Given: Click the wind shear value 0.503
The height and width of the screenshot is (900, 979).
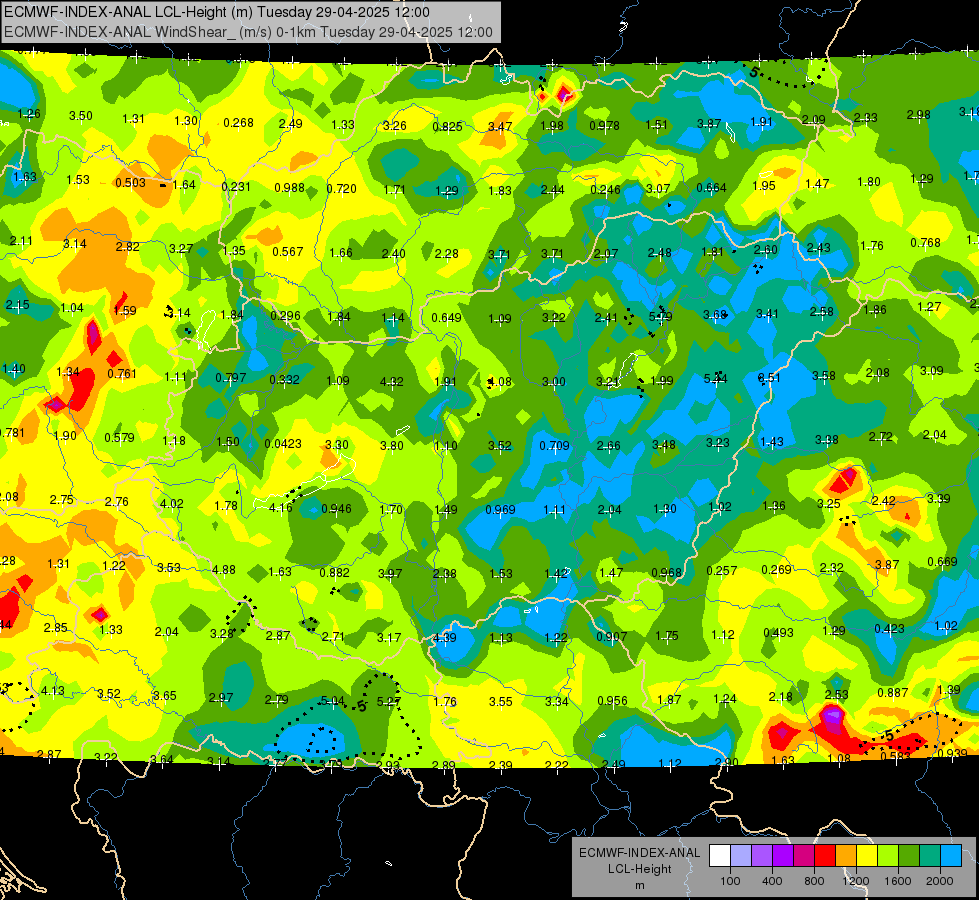Looking at the screenshot, I should click(130, 183).
